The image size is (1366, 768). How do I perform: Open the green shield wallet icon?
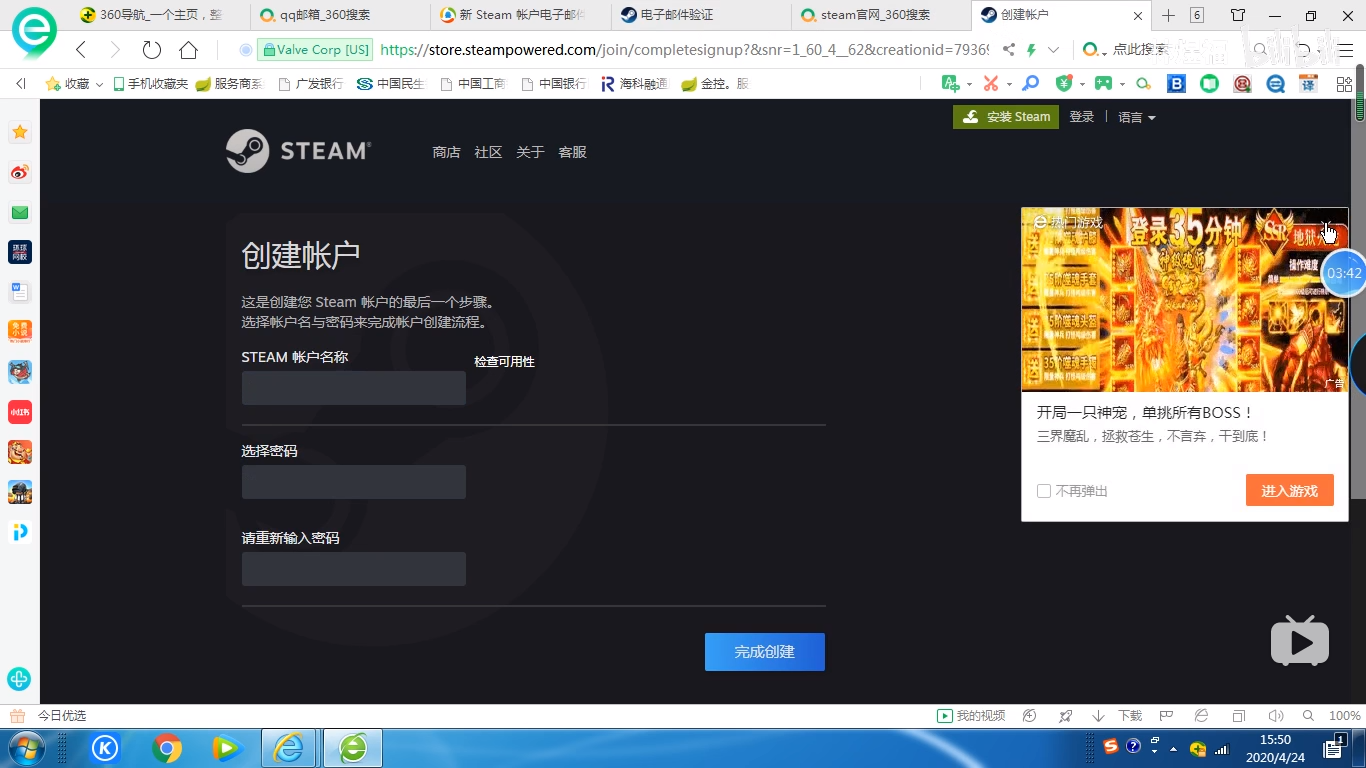pos(1063,84)
